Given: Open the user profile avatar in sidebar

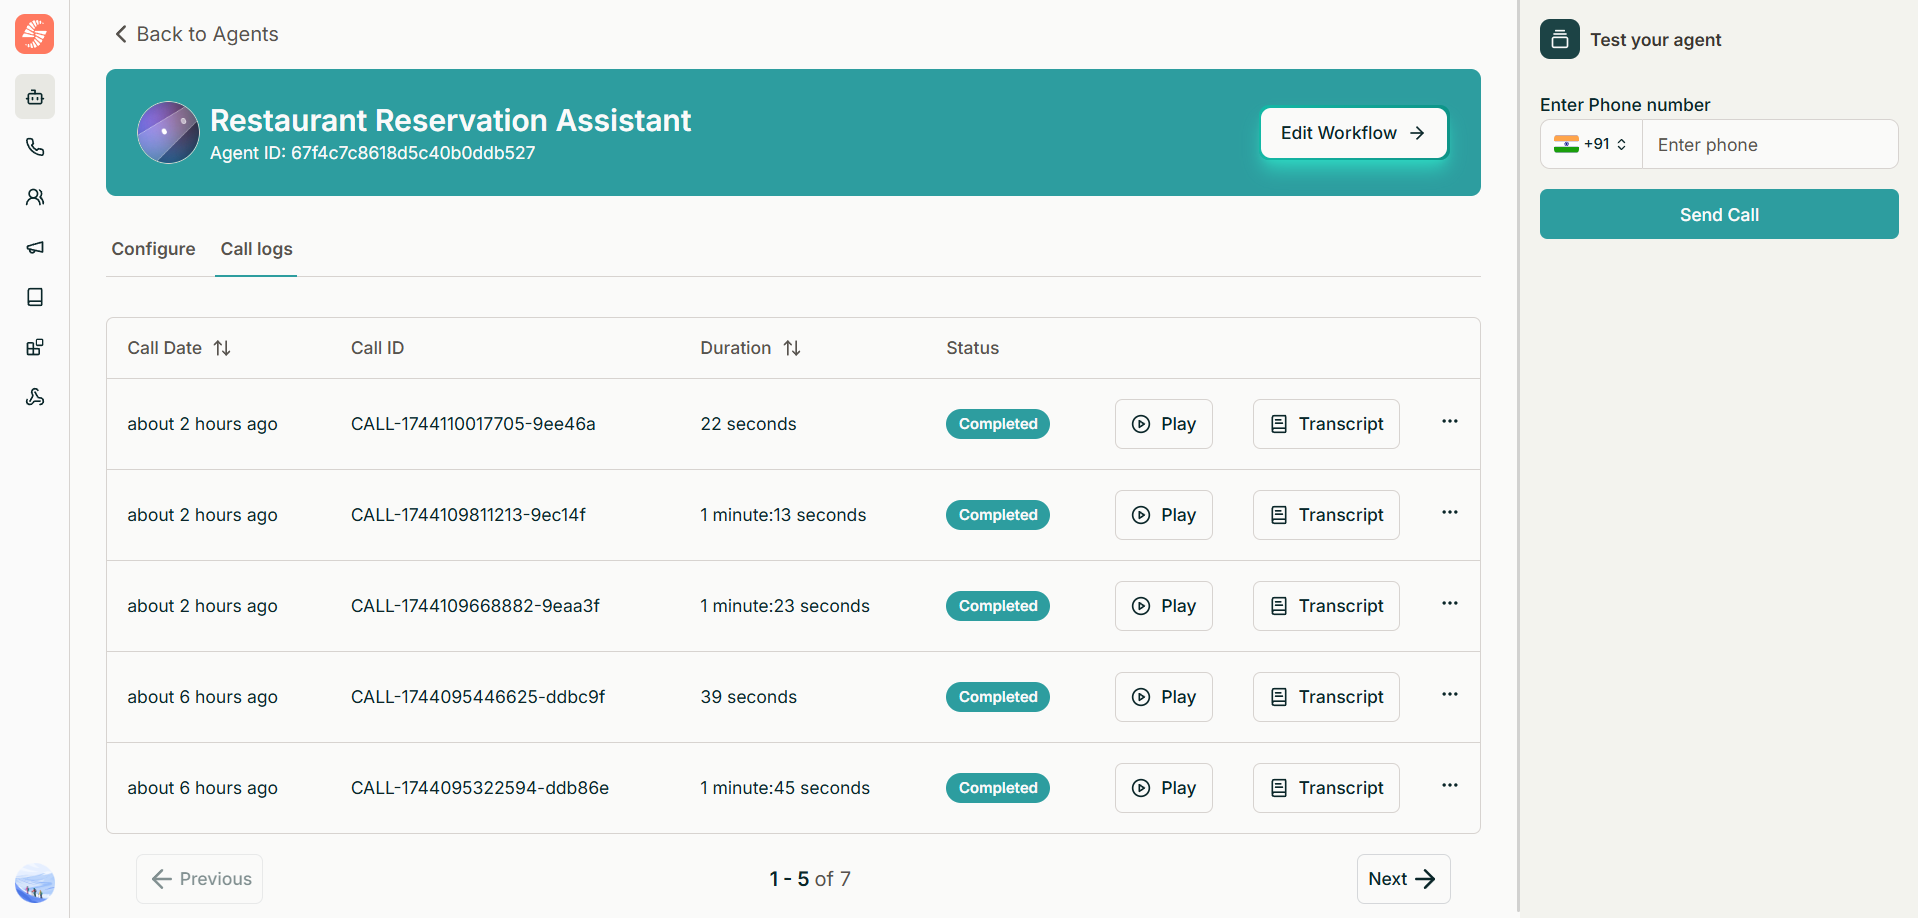Looking at the screenshot, I should click(35, 883).
